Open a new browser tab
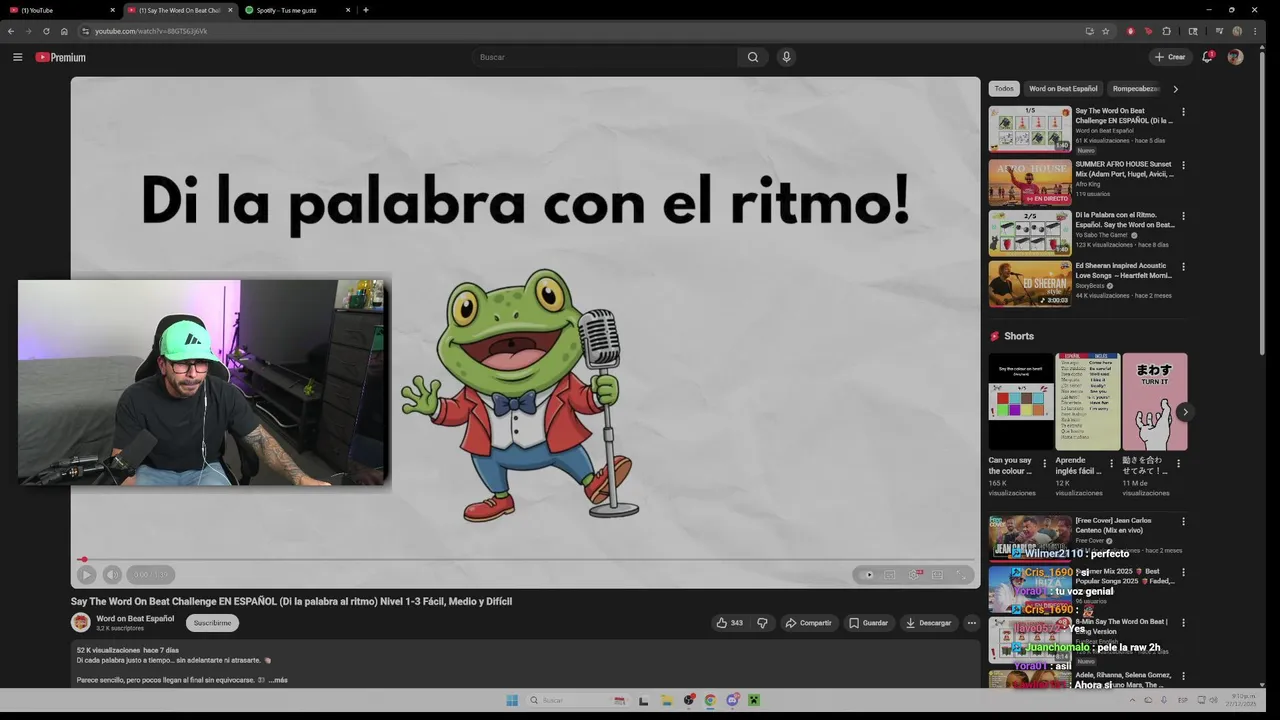 pos(366,10)
